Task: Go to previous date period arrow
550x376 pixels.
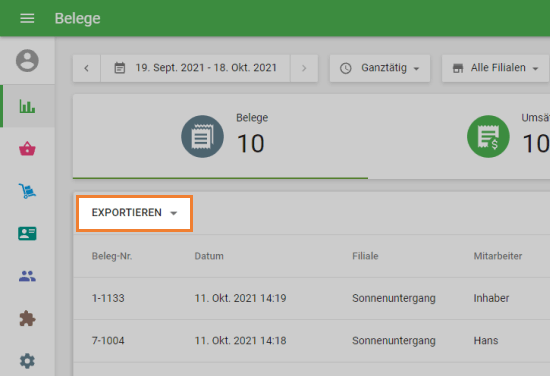Action: (87, 68)
